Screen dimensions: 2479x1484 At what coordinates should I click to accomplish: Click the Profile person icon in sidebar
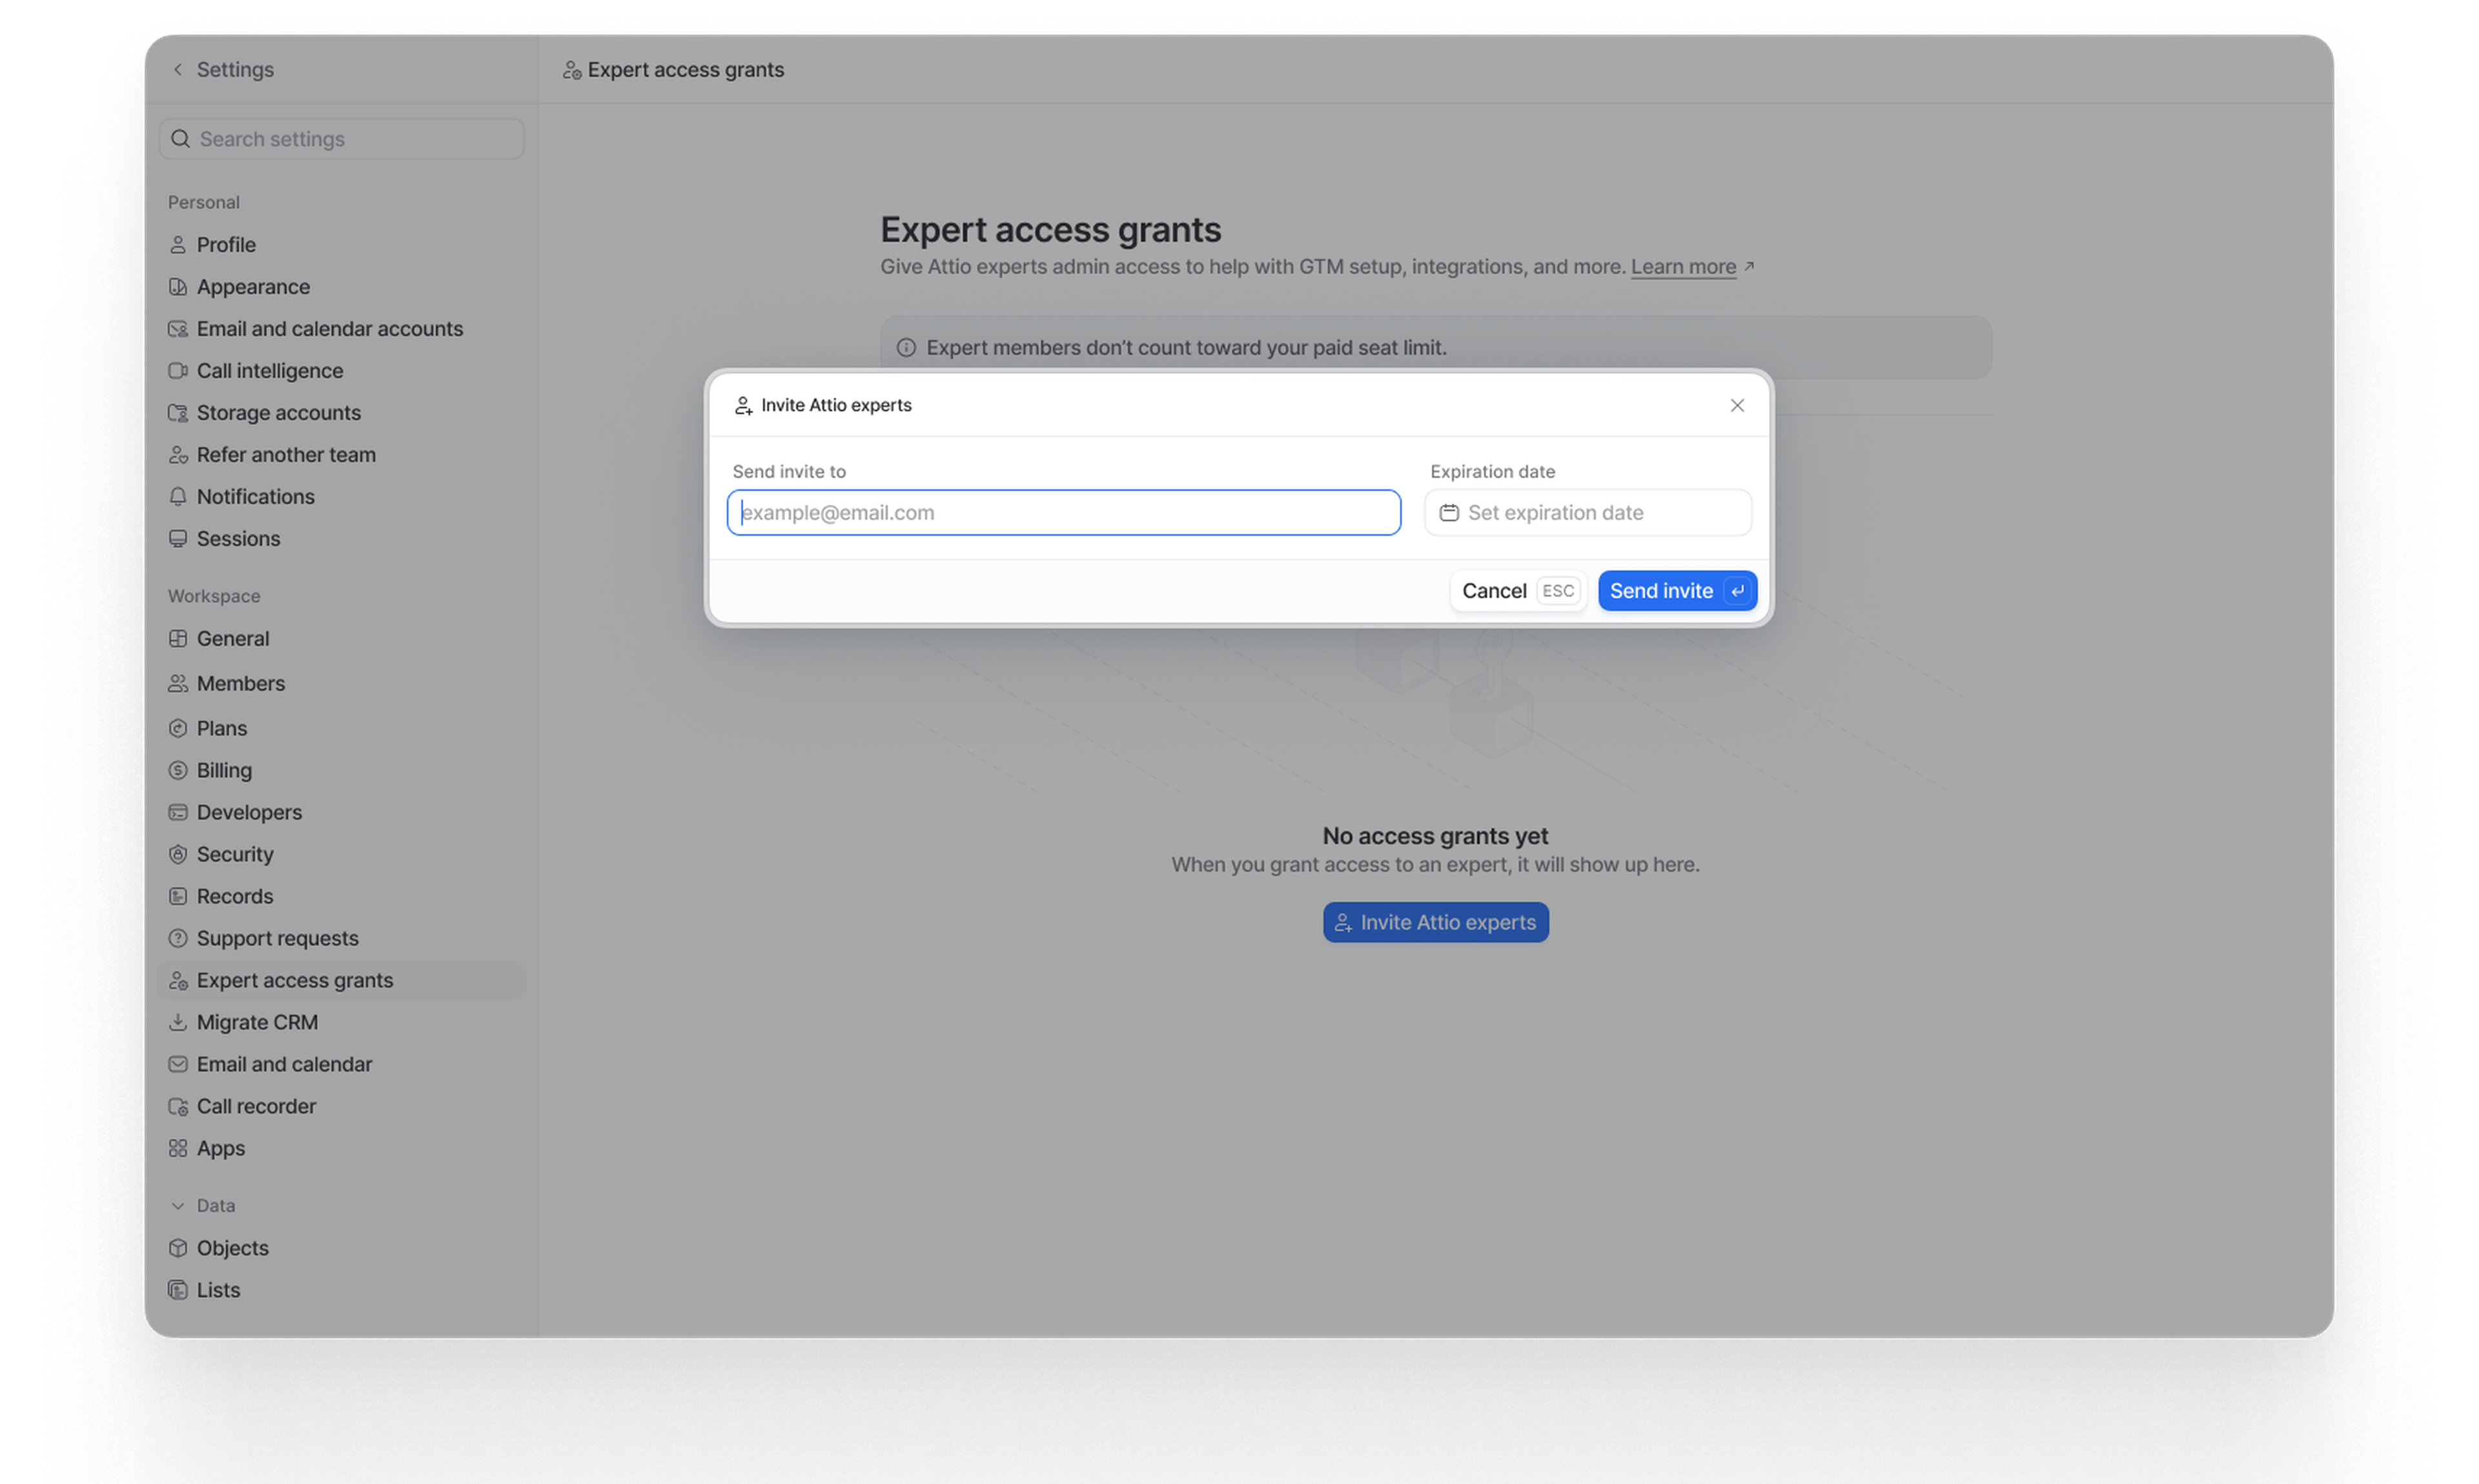(178, 245)
